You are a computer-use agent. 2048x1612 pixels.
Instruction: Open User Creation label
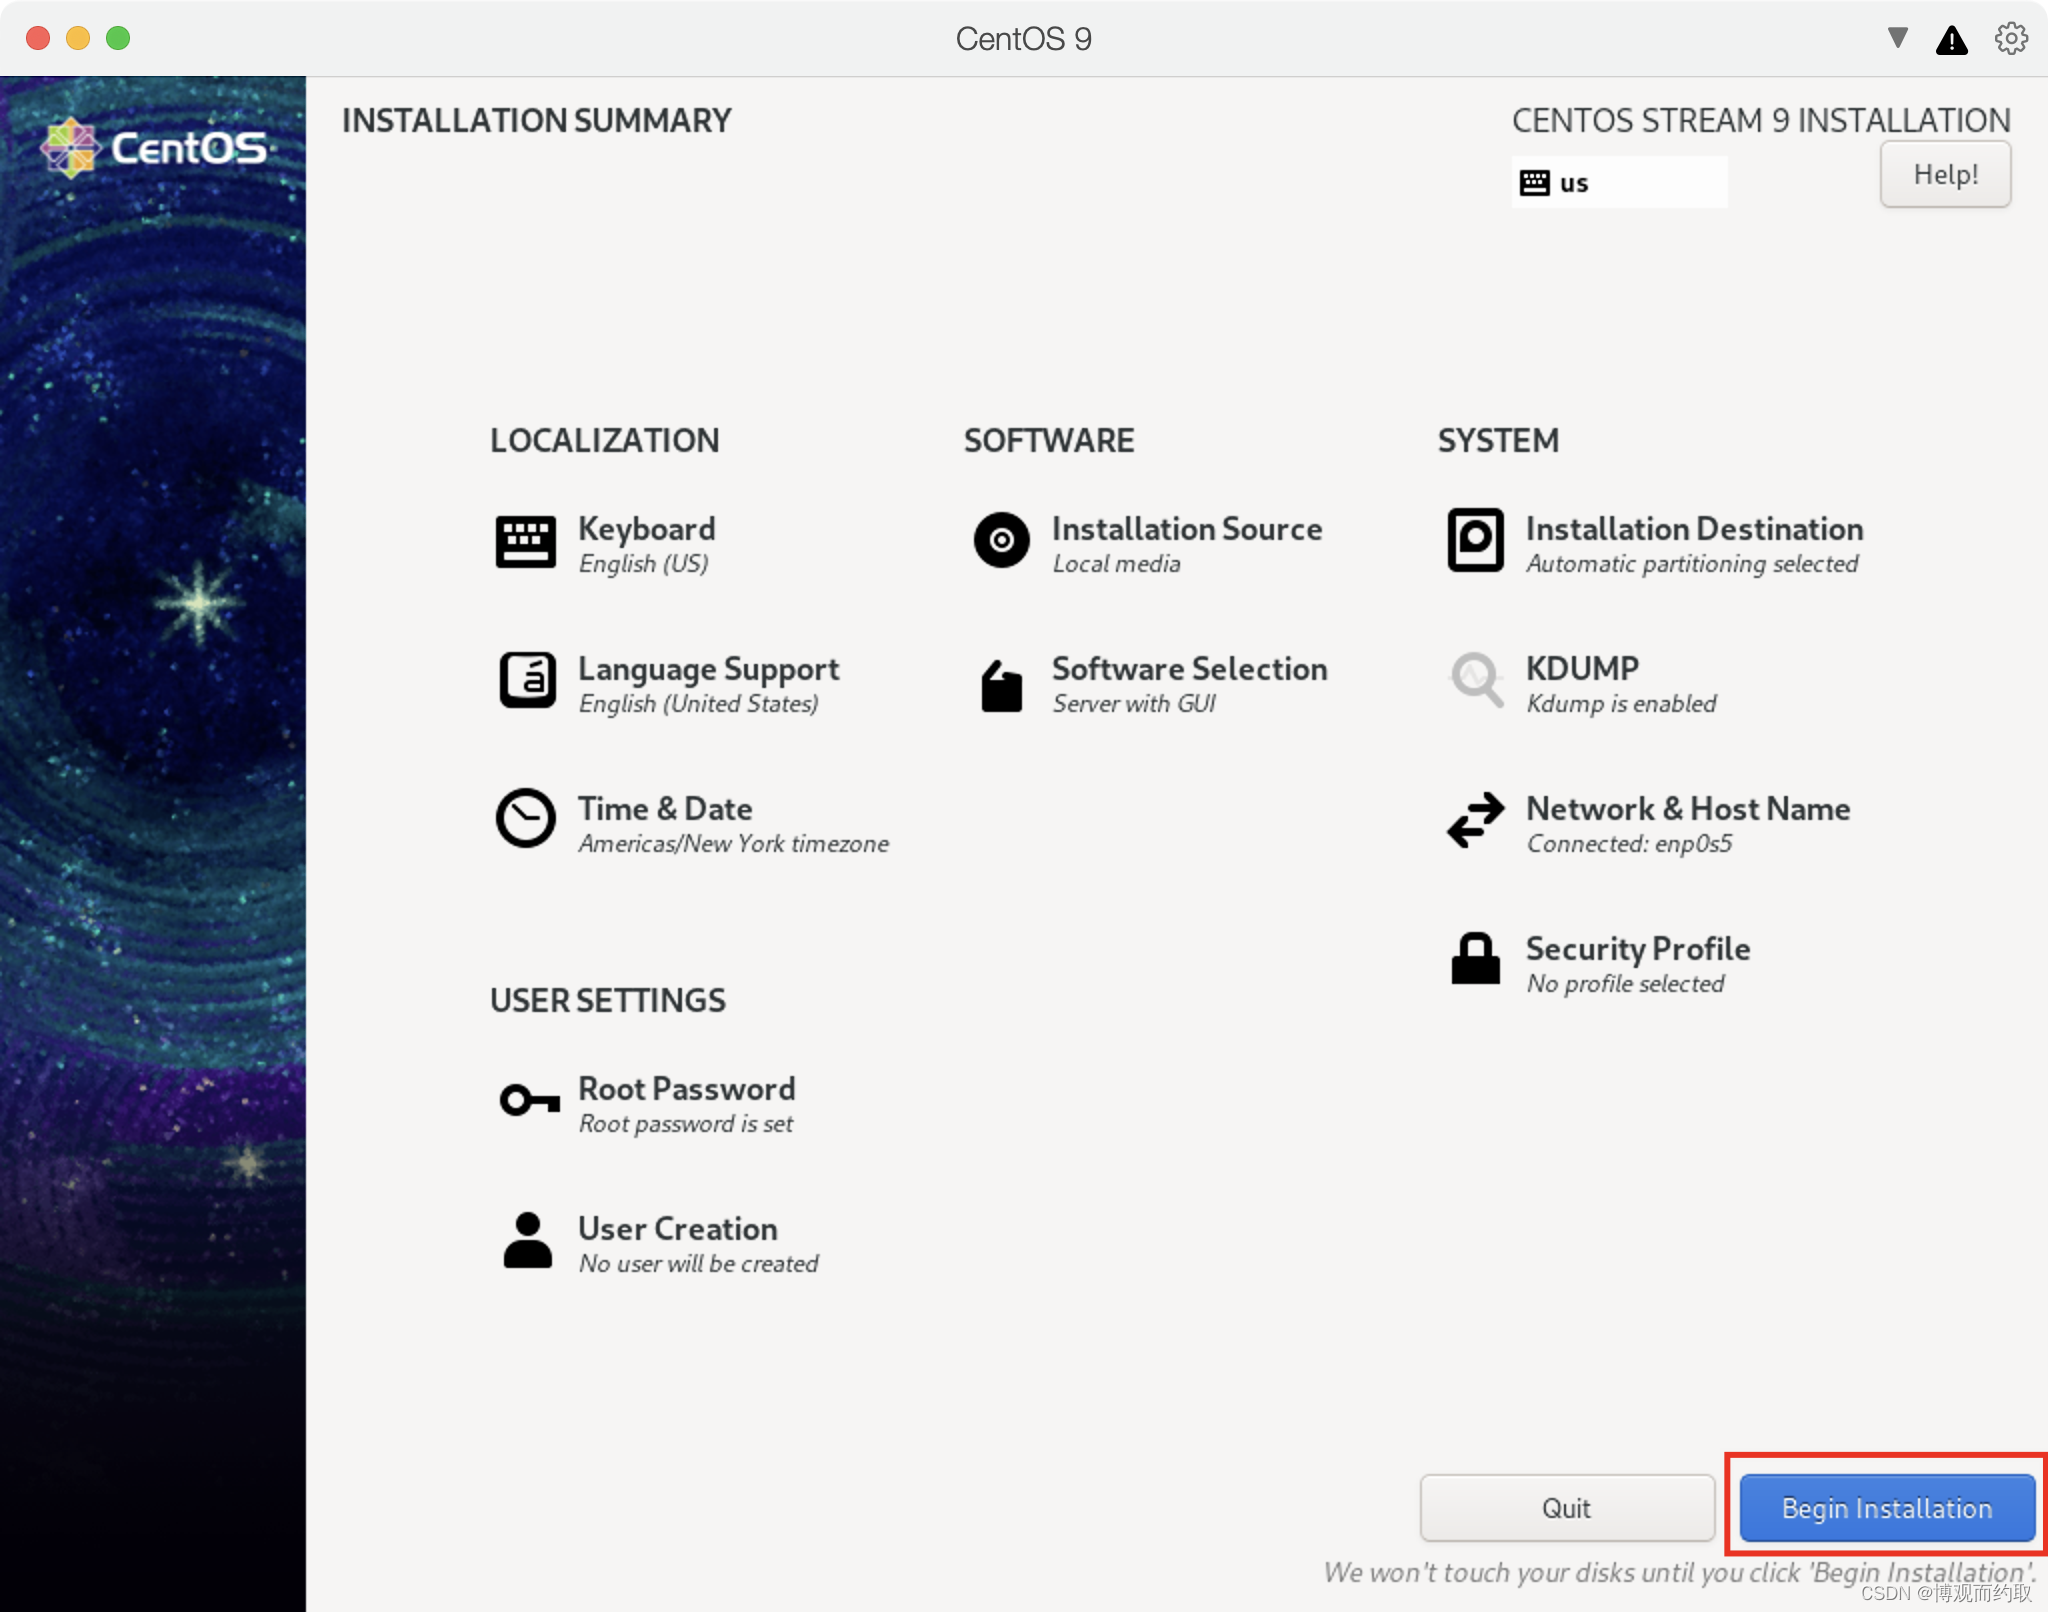pyautogui.click(x=677, y=1228)
